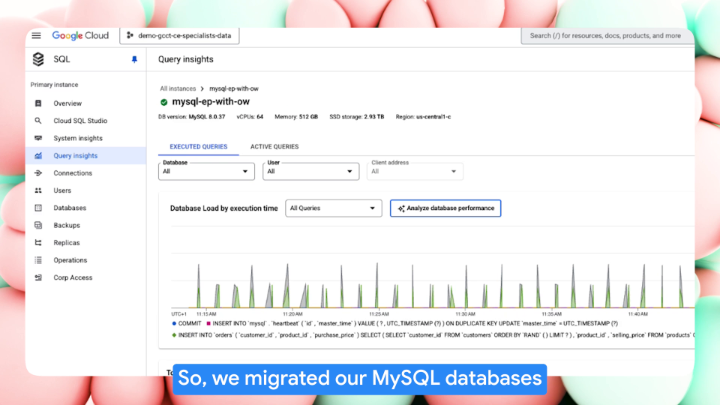Click the DB version MySQL 8.0.37 text
Image resolution: width=720 pixels, height=405 pixels.
point(191,117)
